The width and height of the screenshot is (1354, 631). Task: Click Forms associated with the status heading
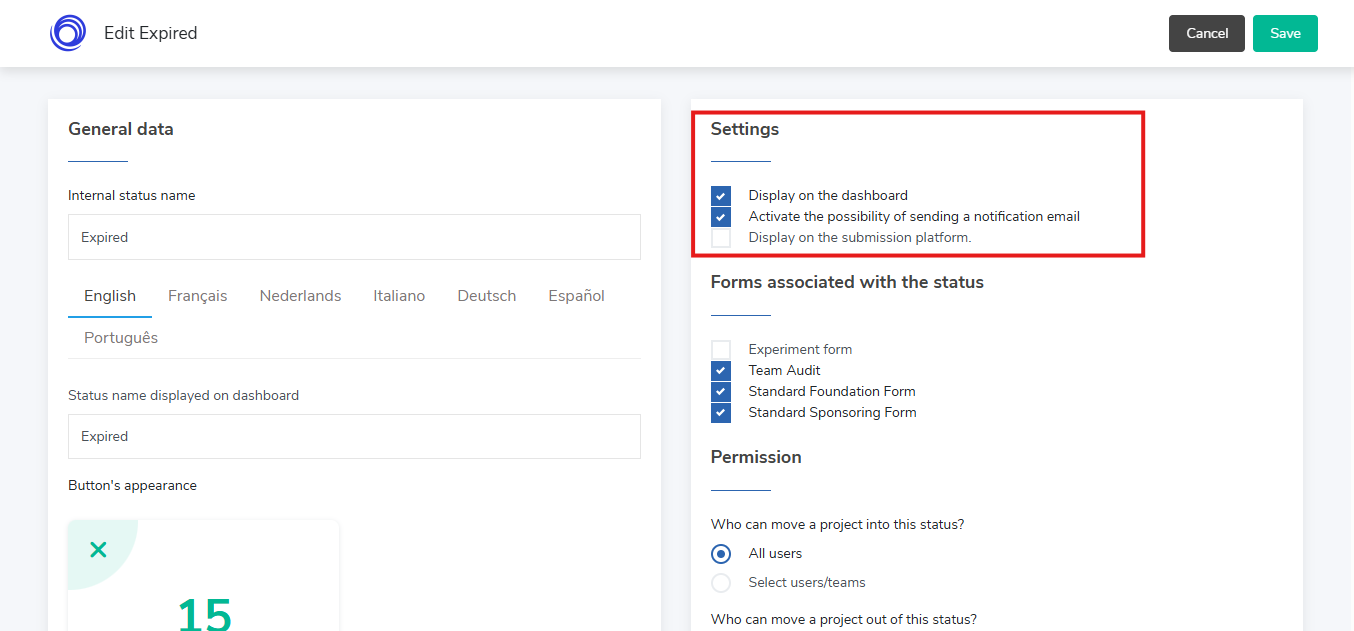point(847,282)
